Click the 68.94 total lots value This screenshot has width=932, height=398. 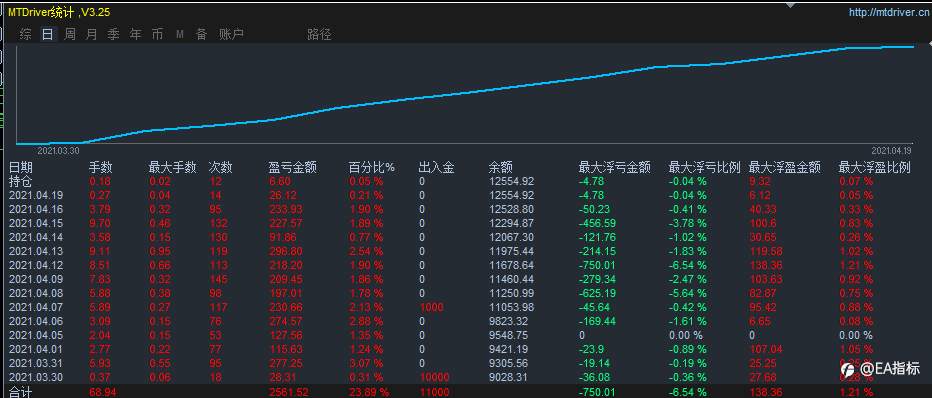pyautogui.click(x=102, y=392)
